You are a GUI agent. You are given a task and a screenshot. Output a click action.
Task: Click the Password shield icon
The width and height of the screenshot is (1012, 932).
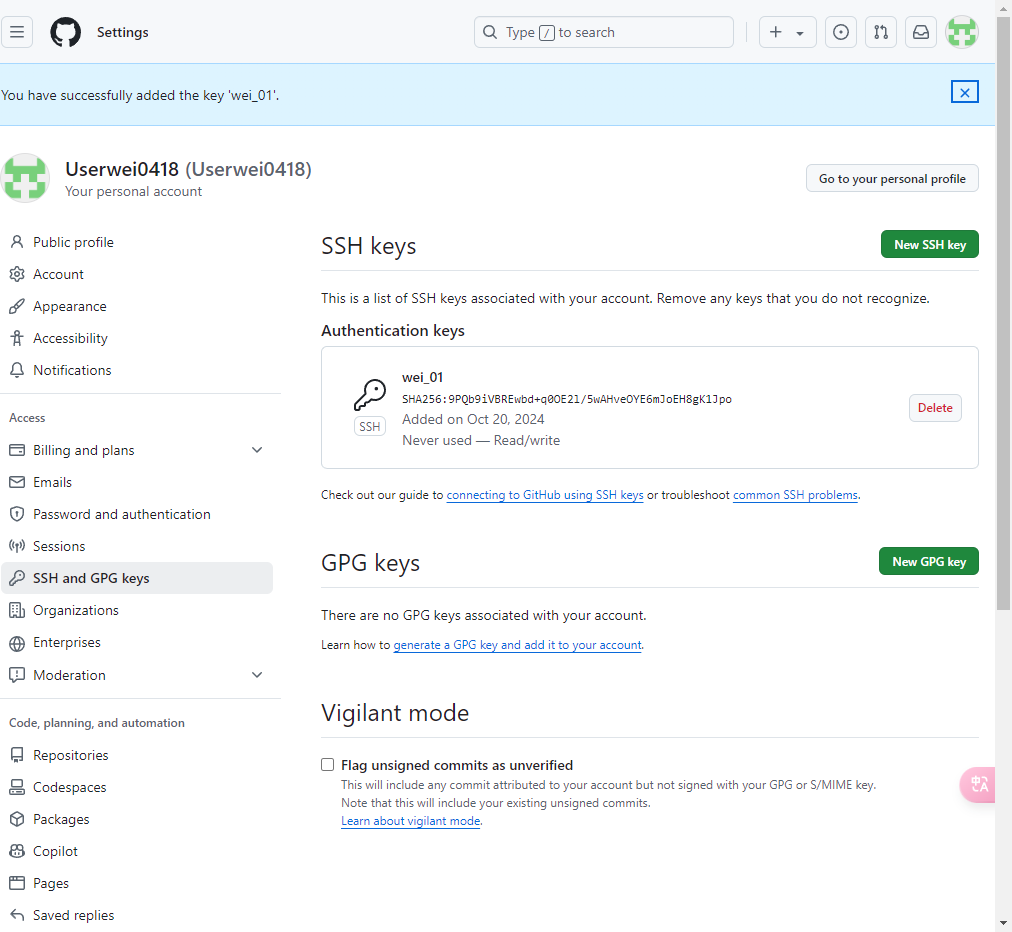point(17,514)
